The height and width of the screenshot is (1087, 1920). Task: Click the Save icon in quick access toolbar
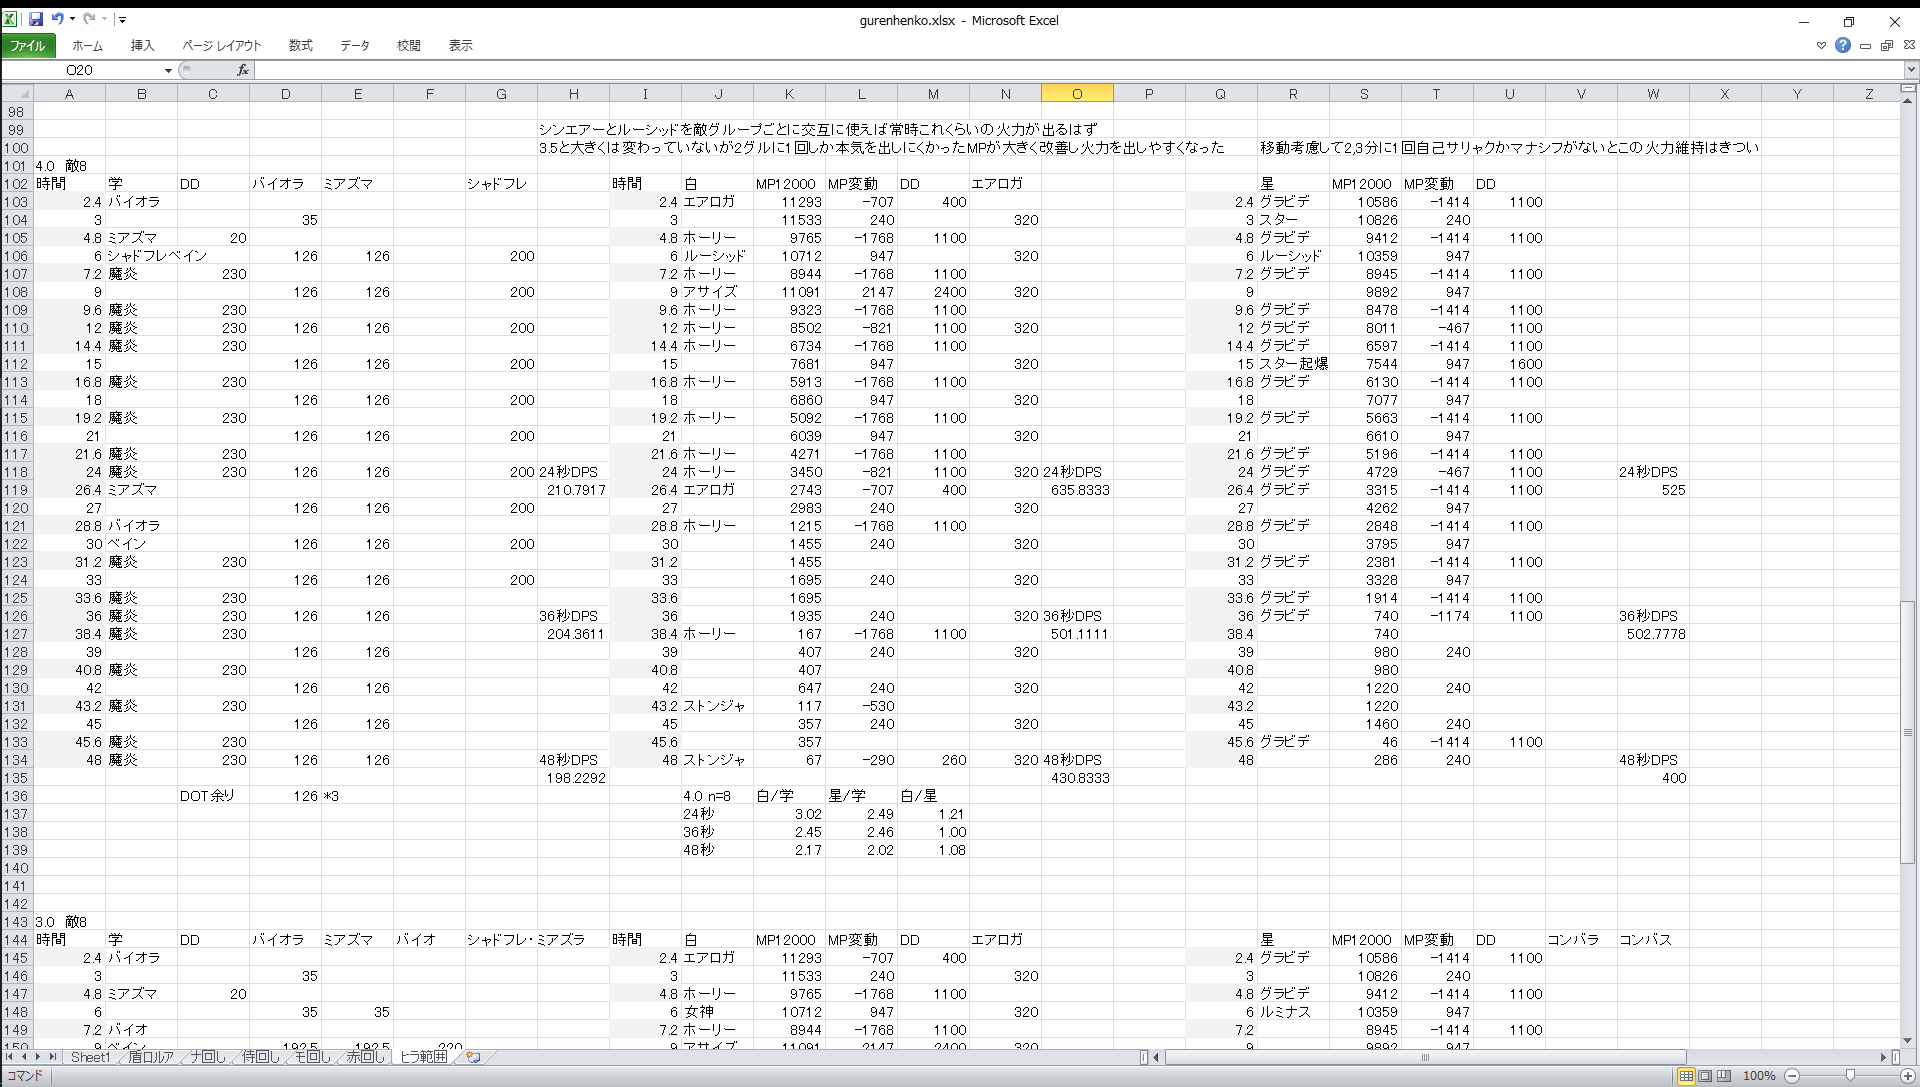pyautogui.click(x=36, y=19)
